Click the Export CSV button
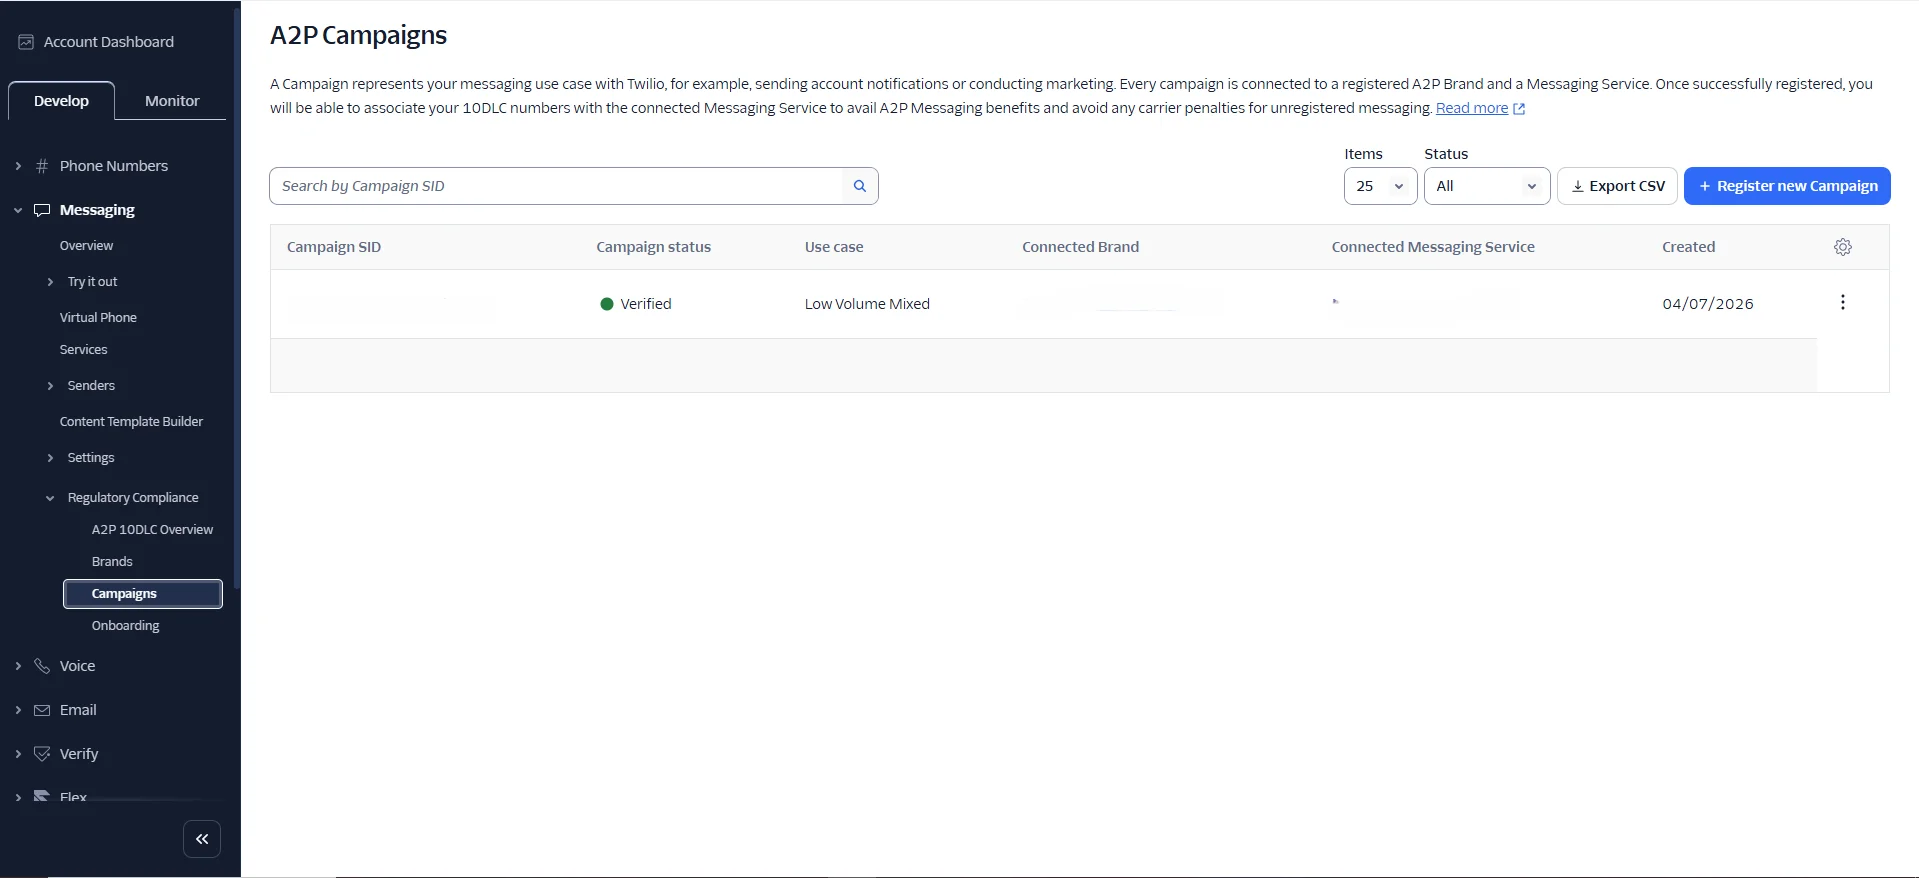Viewport: 1919px width, 878px height. 1617,186
